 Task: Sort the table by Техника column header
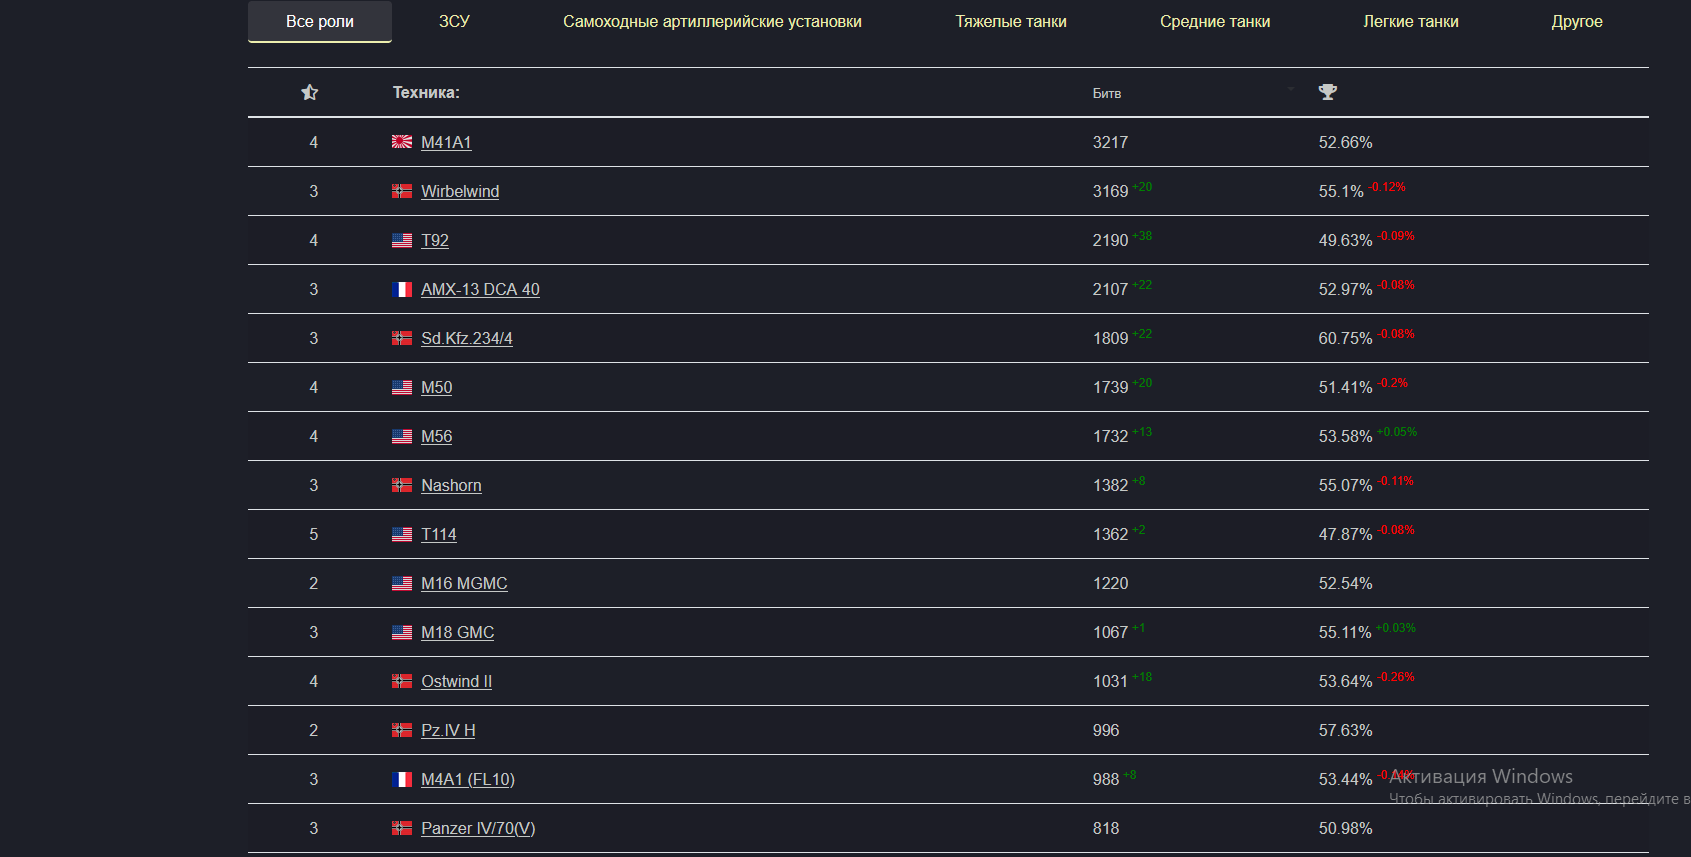426,92
